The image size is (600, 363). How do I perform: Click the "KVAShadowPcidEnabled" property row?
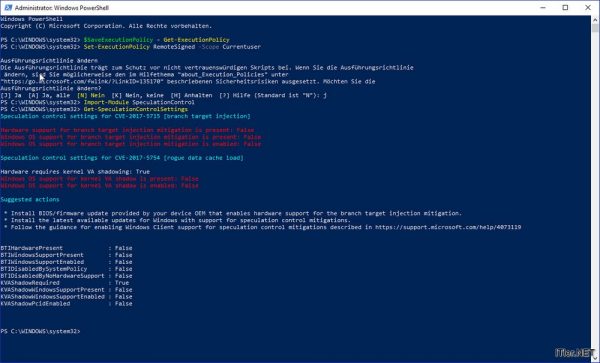point(66,303)
